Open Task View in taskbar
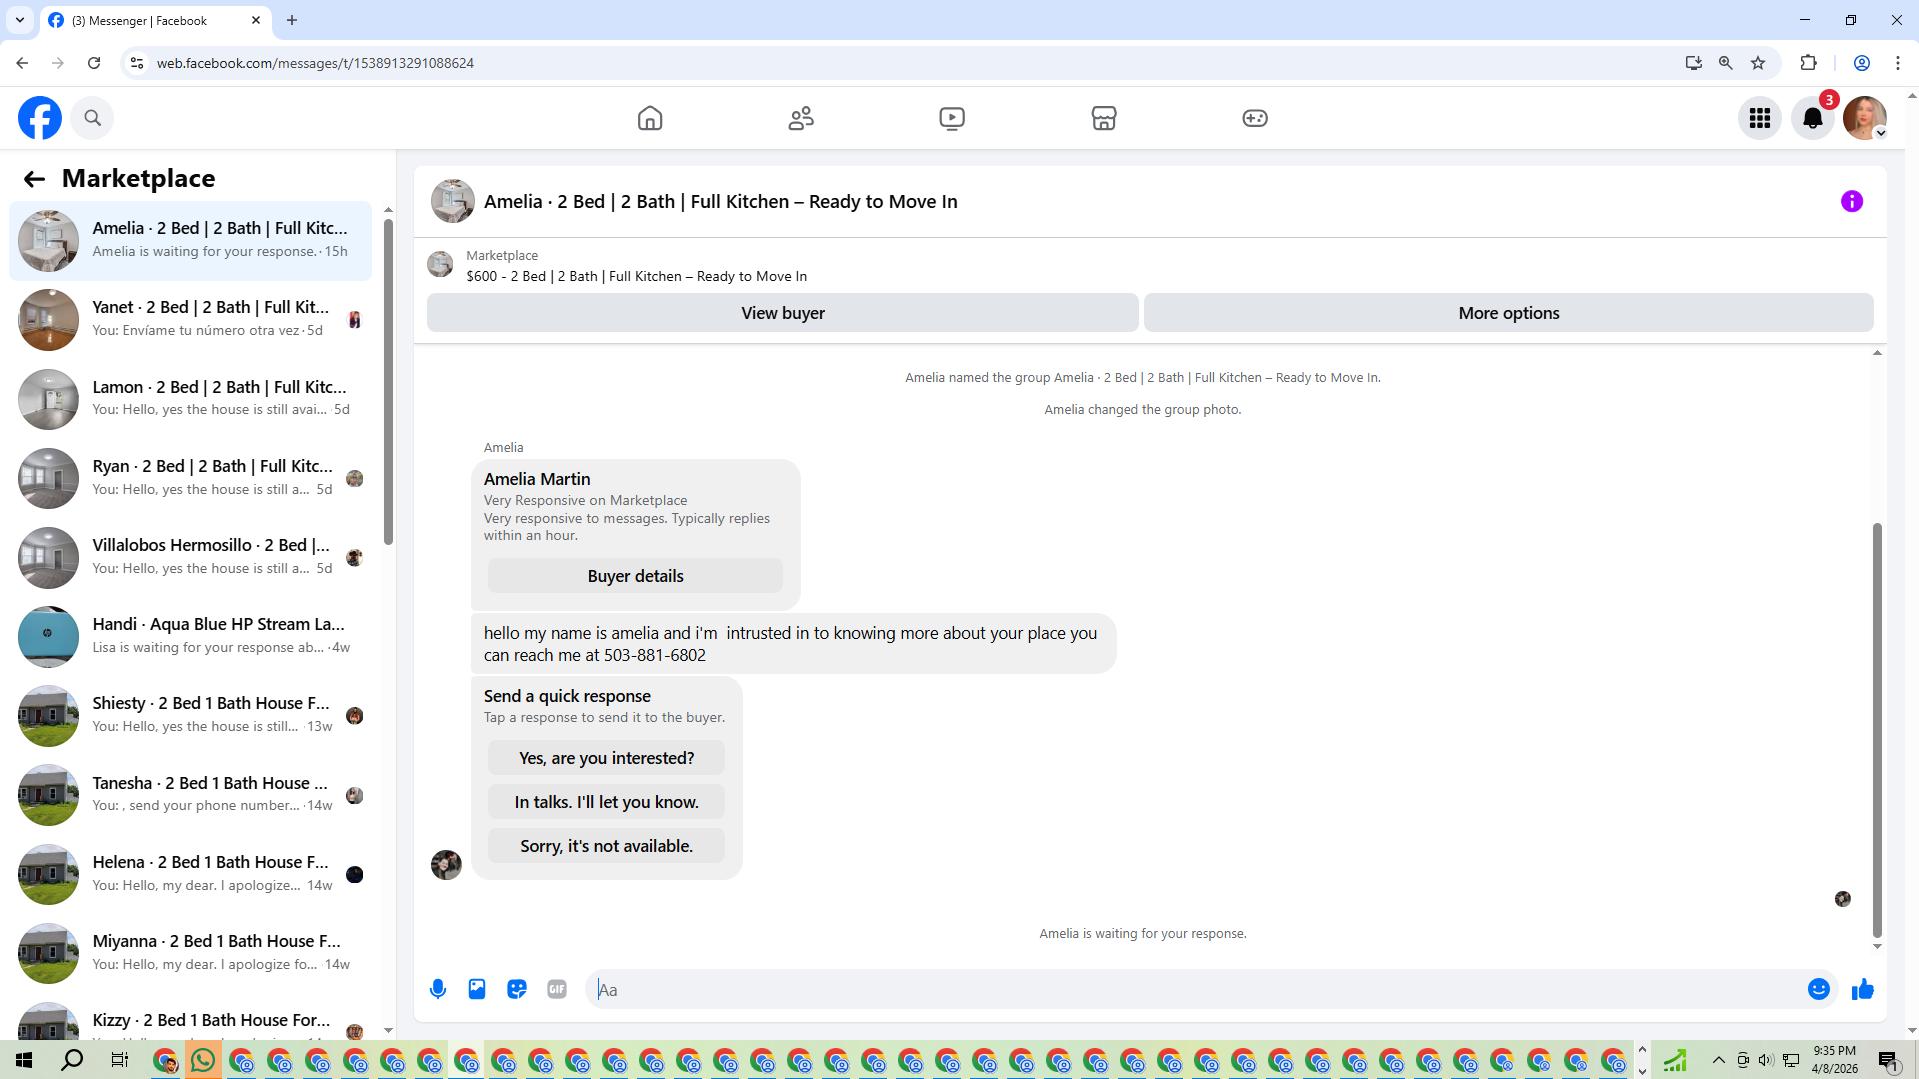The image size is (1919, 1079). [x=119, y=1060]
